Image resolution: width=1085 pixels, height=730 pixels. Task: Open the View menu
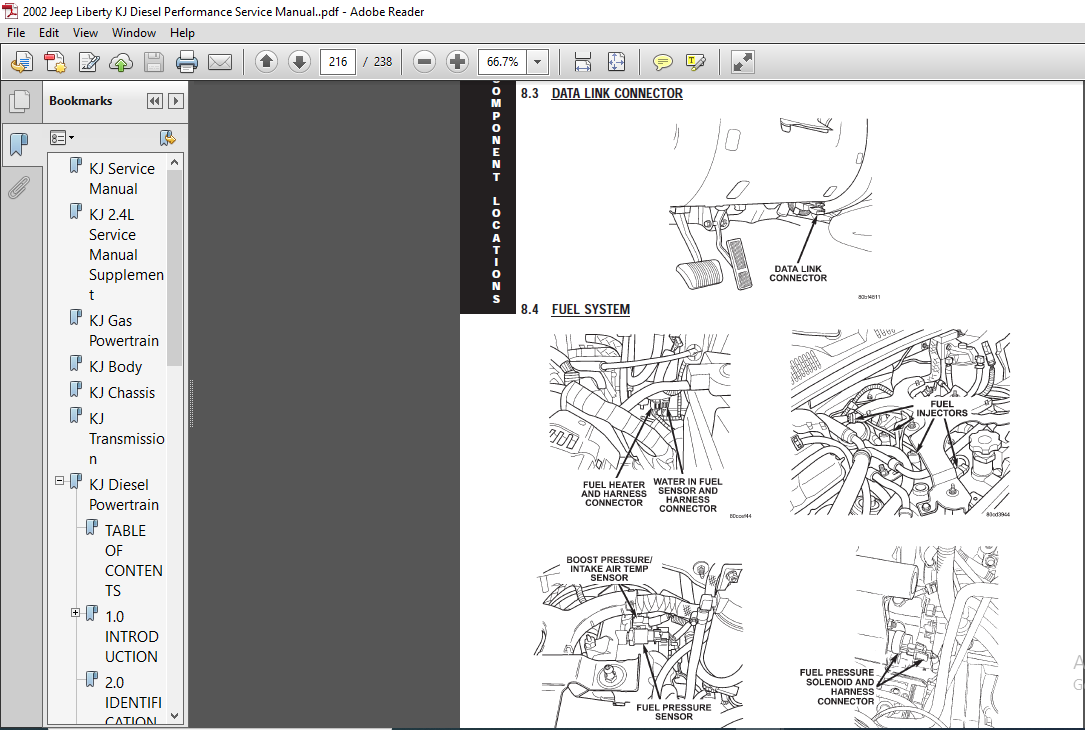pyautogui.click(x=85, y=33)
